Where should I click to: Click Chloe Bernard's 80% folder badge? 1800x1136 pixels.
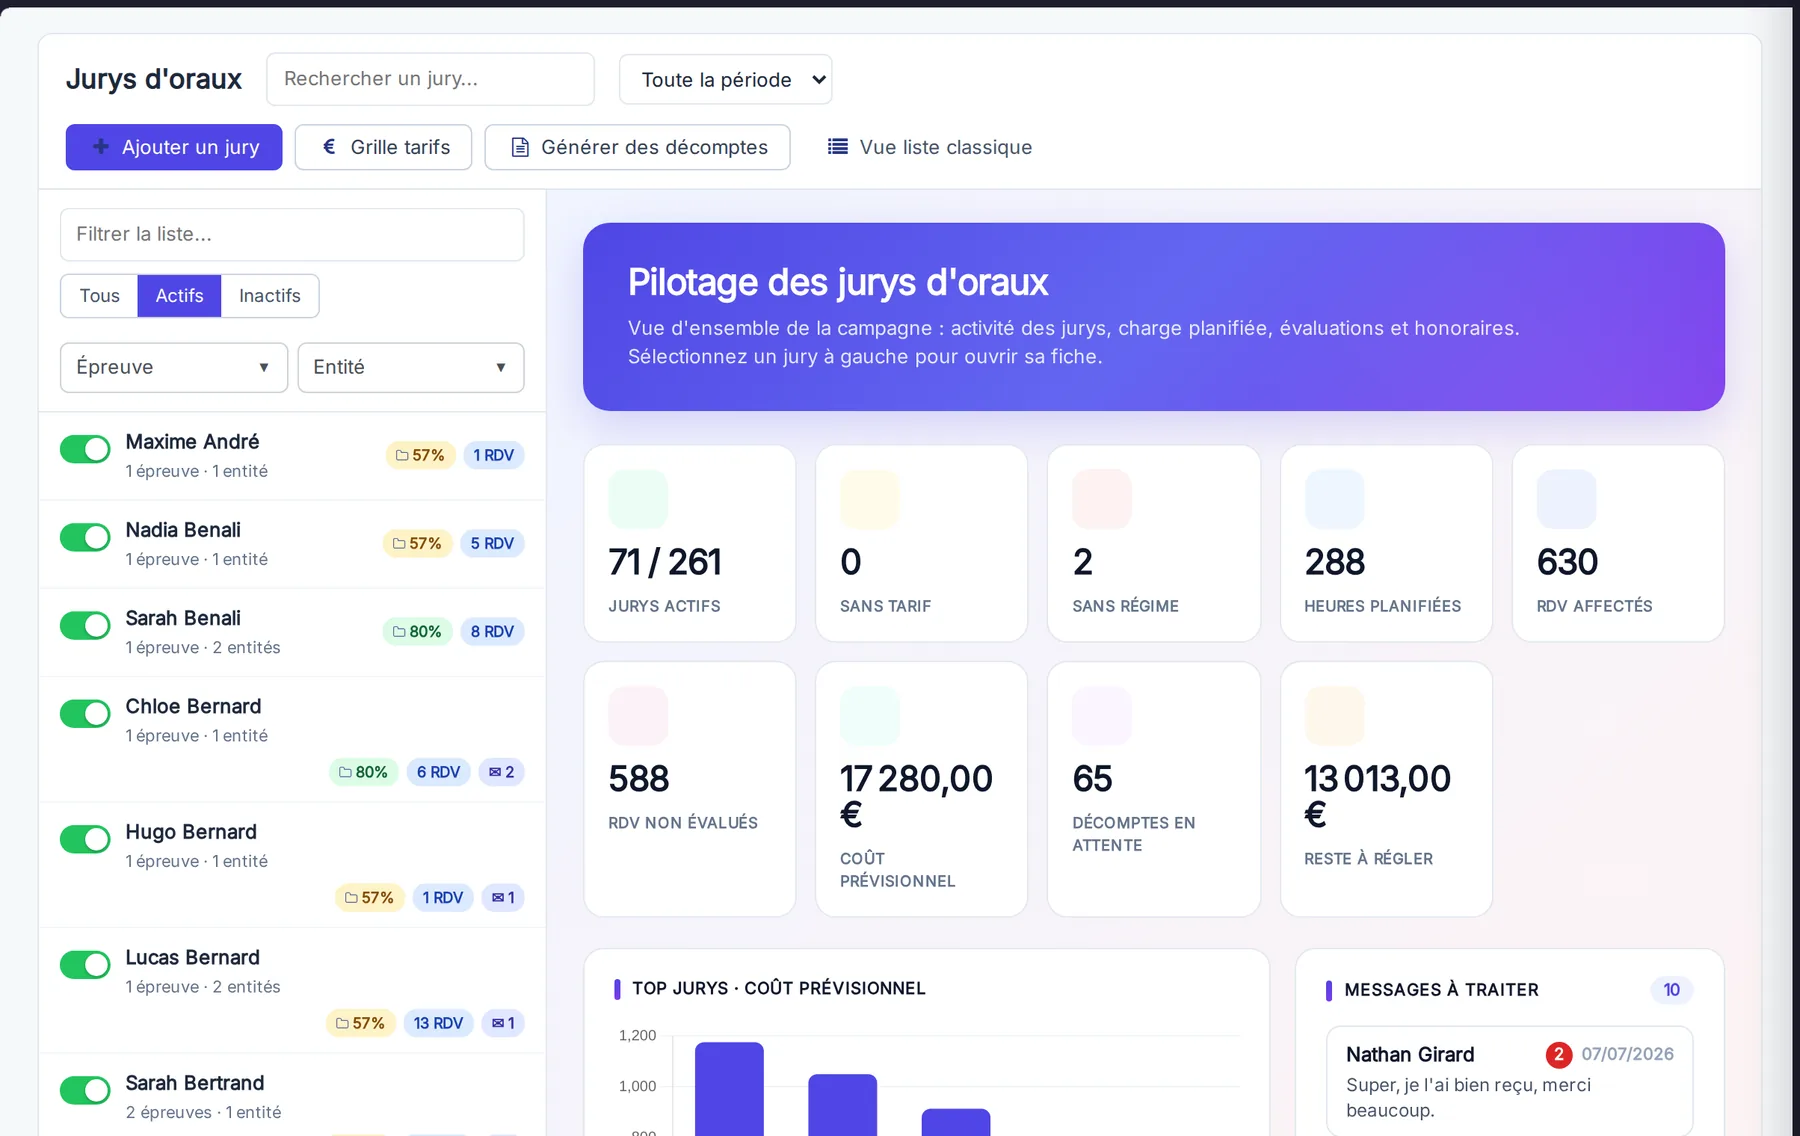364,772
